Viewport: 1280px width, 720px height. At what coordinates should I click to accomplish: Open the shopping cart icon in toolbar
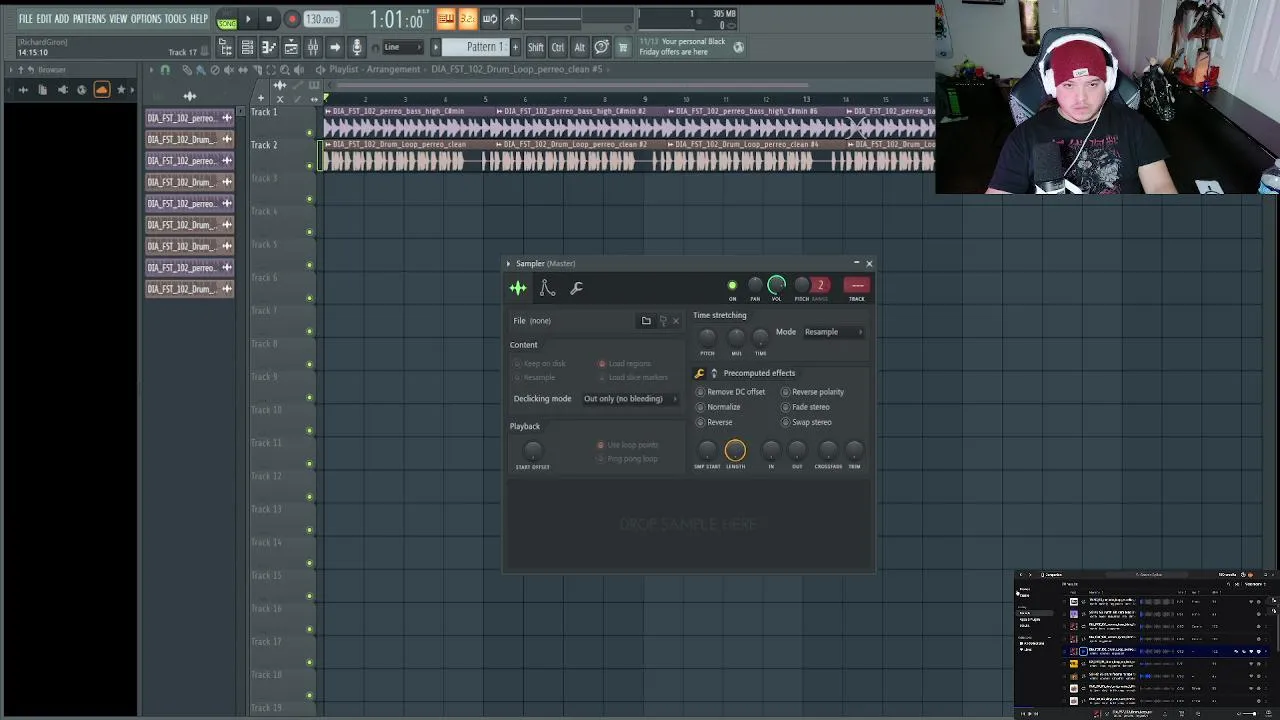(623, 47)
